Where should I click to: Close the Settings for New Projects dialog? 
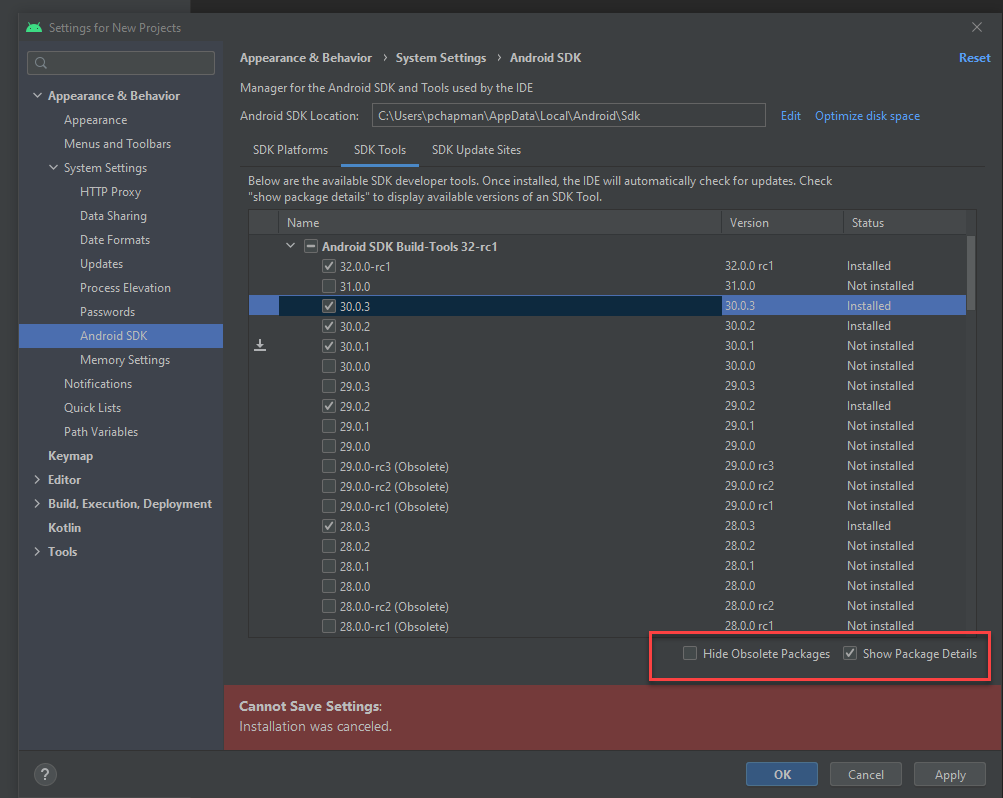[x=976, y=27]
